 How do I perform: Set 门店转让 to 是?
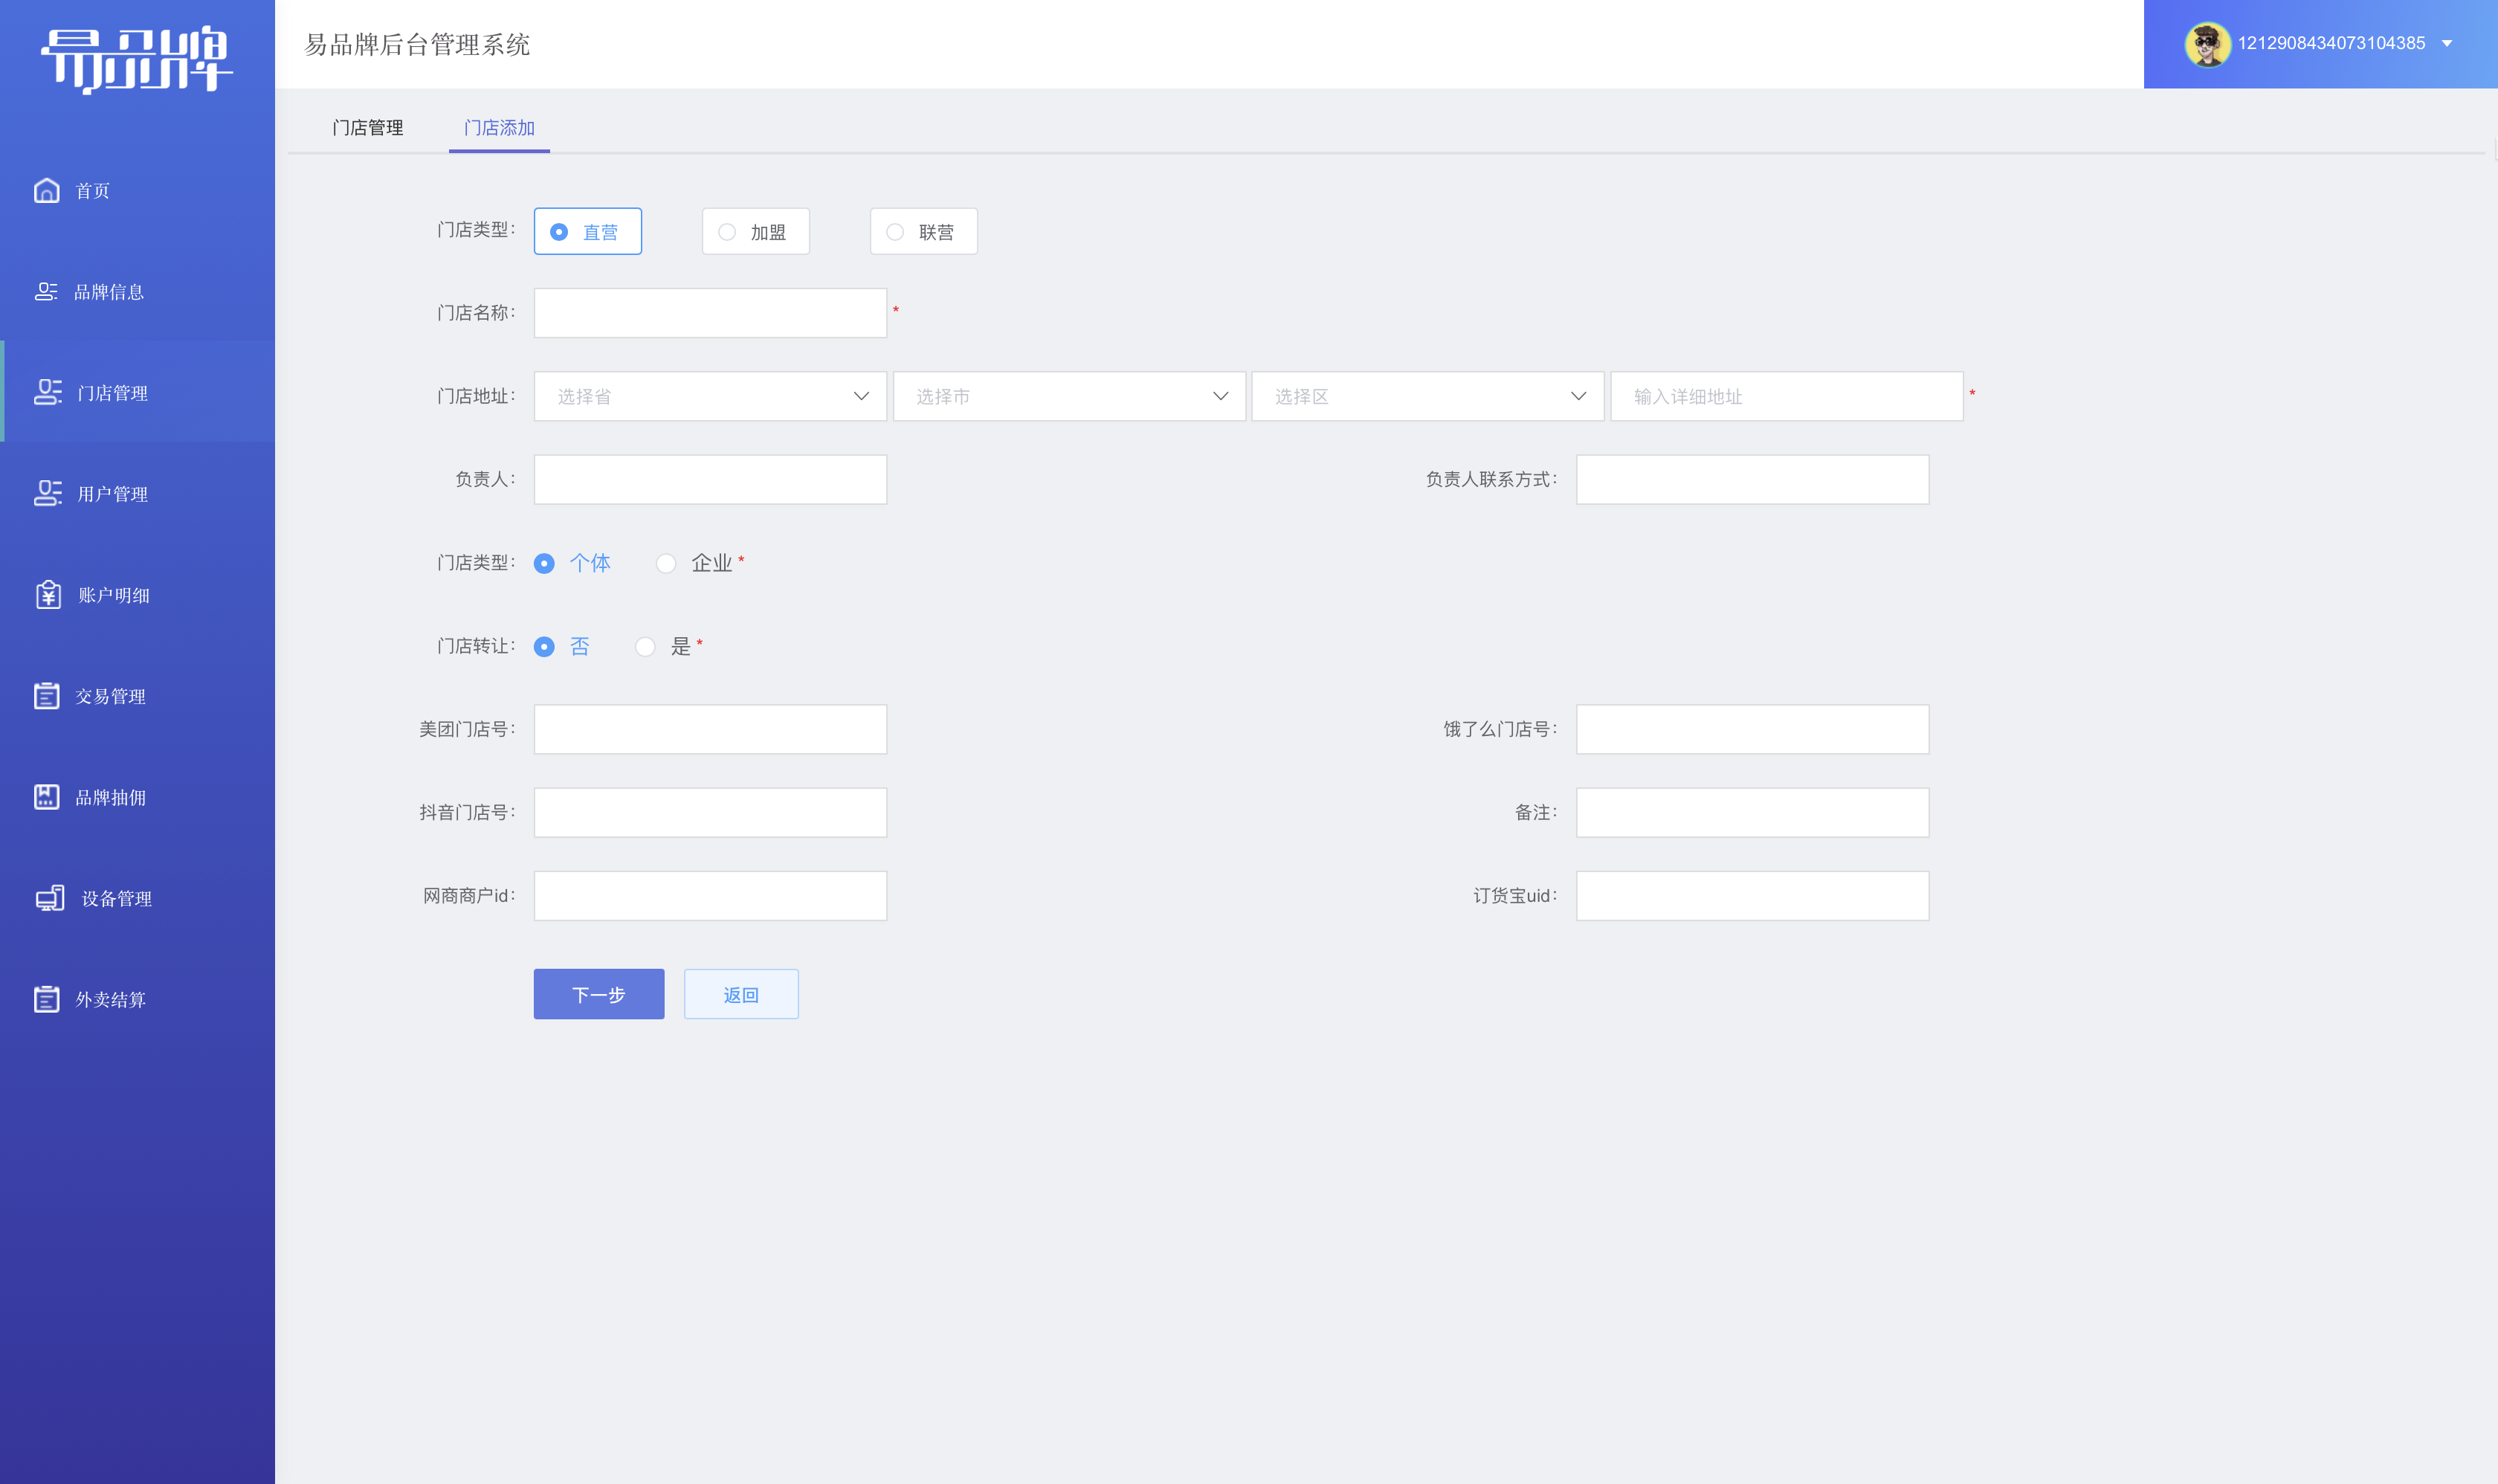pyautogui.click(x=645, y=646)
